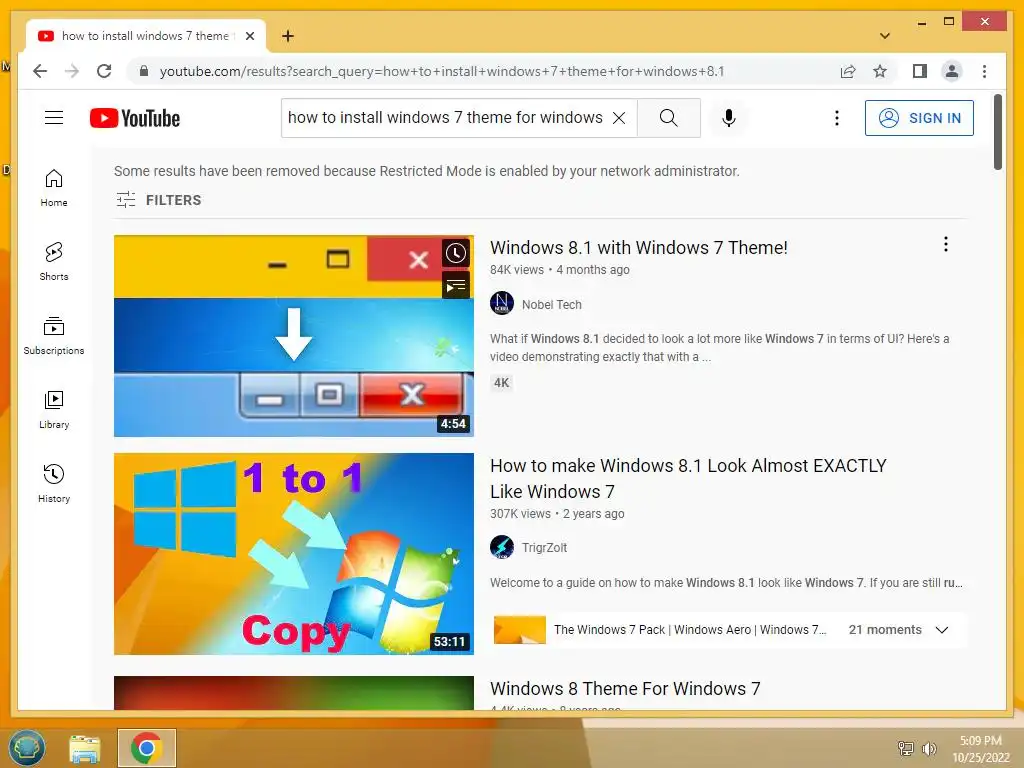This screenshot has height=768, width=1024.
Task: Open Chrome three-dot customize menu
Action: (984, 71)
